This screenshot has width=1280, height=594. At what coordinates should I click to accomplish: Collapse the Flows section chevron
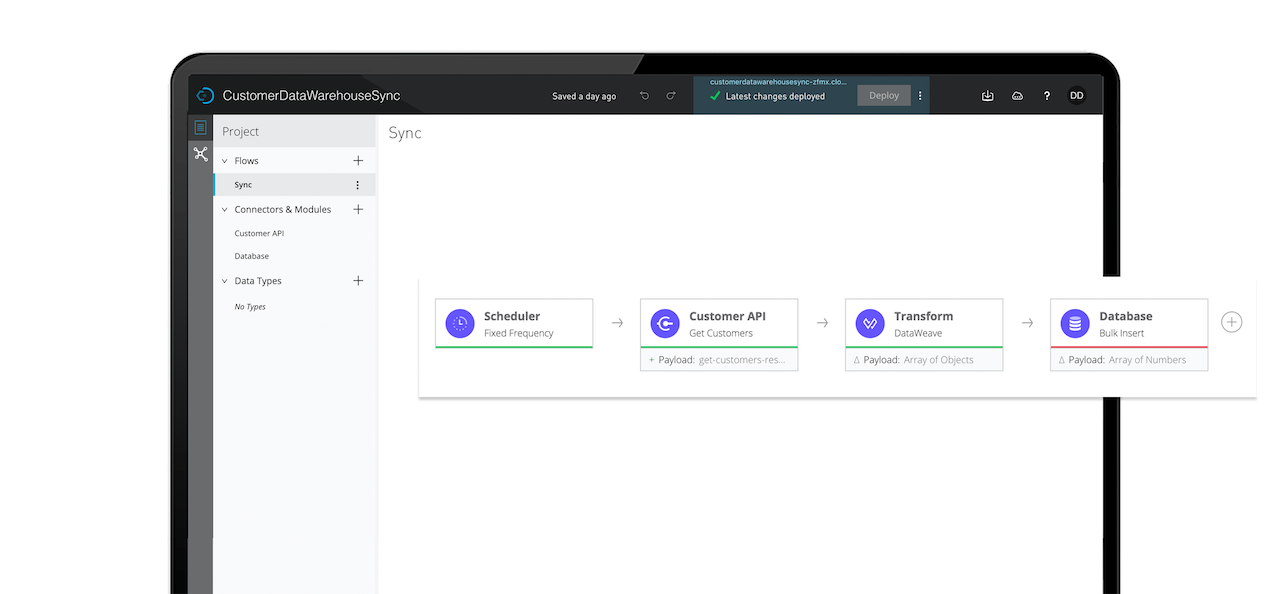pos(225,161)
